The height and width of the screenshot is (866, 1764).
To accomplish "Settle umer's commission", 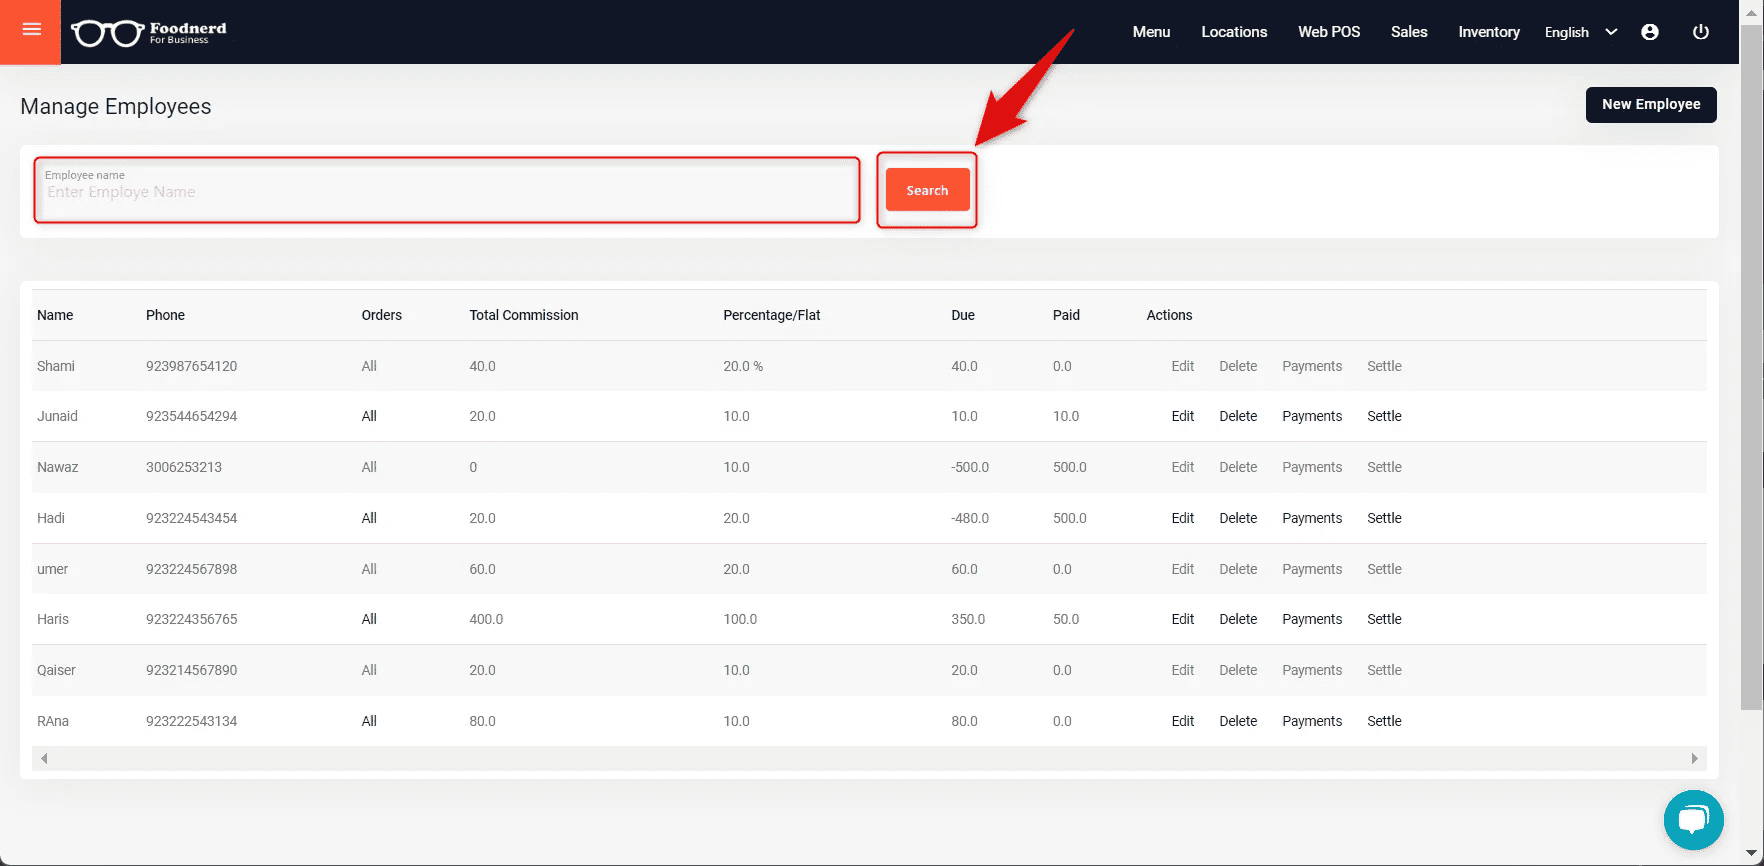I will (1384, 569).
